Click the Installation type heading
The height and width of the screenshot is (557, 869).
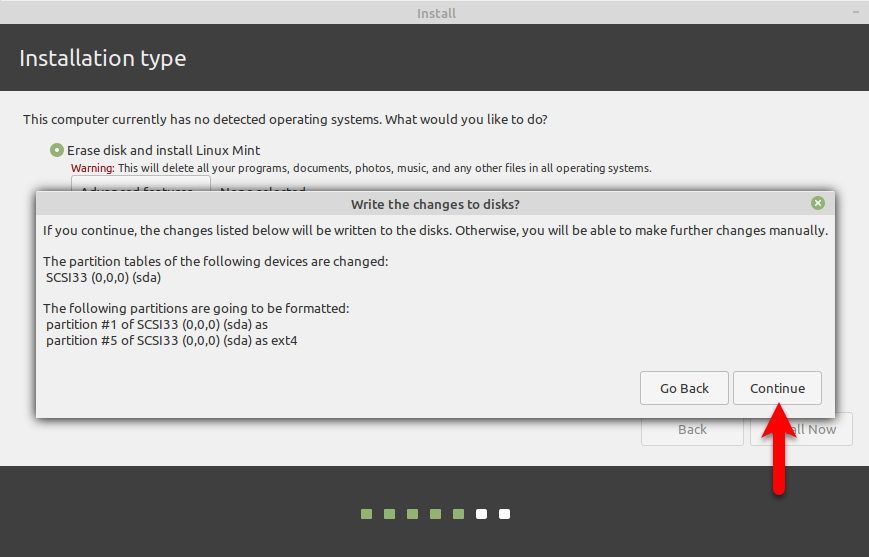103,58
